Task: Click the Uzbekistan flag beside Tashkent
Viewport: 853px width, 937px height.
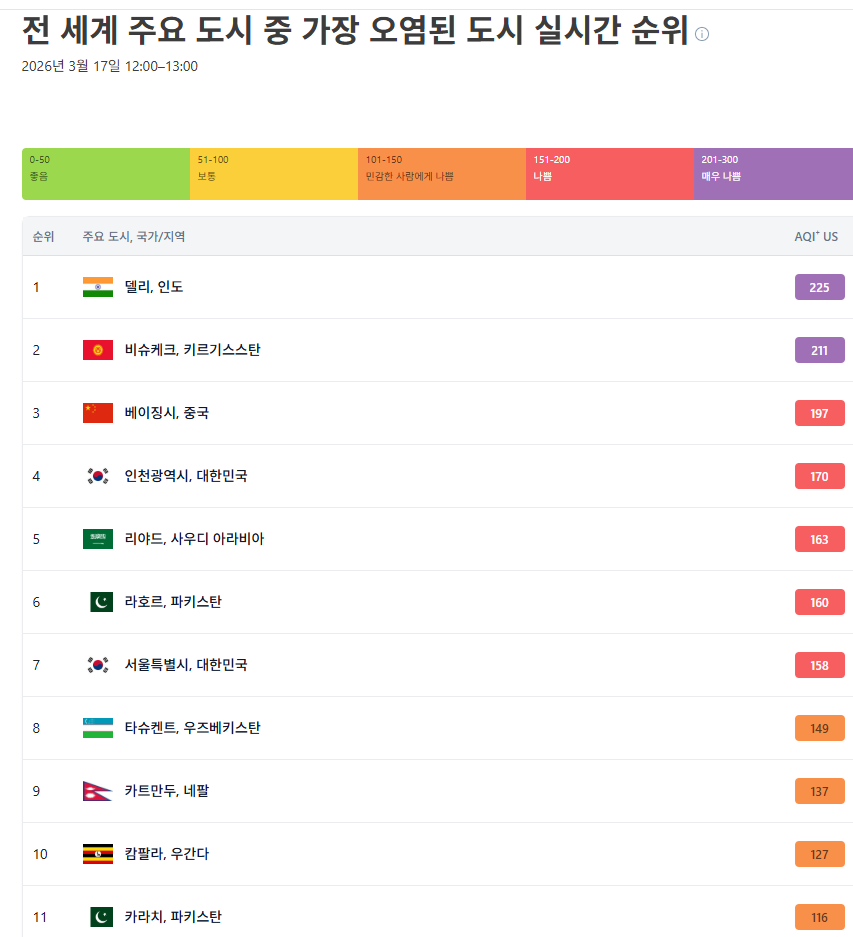Action: coord(98,728)
